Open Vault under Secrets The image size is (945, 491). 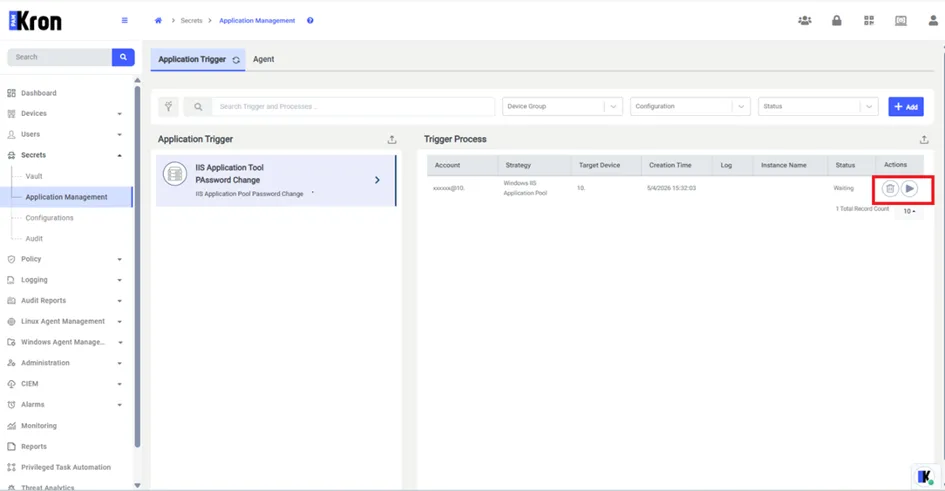coord(34,177)
